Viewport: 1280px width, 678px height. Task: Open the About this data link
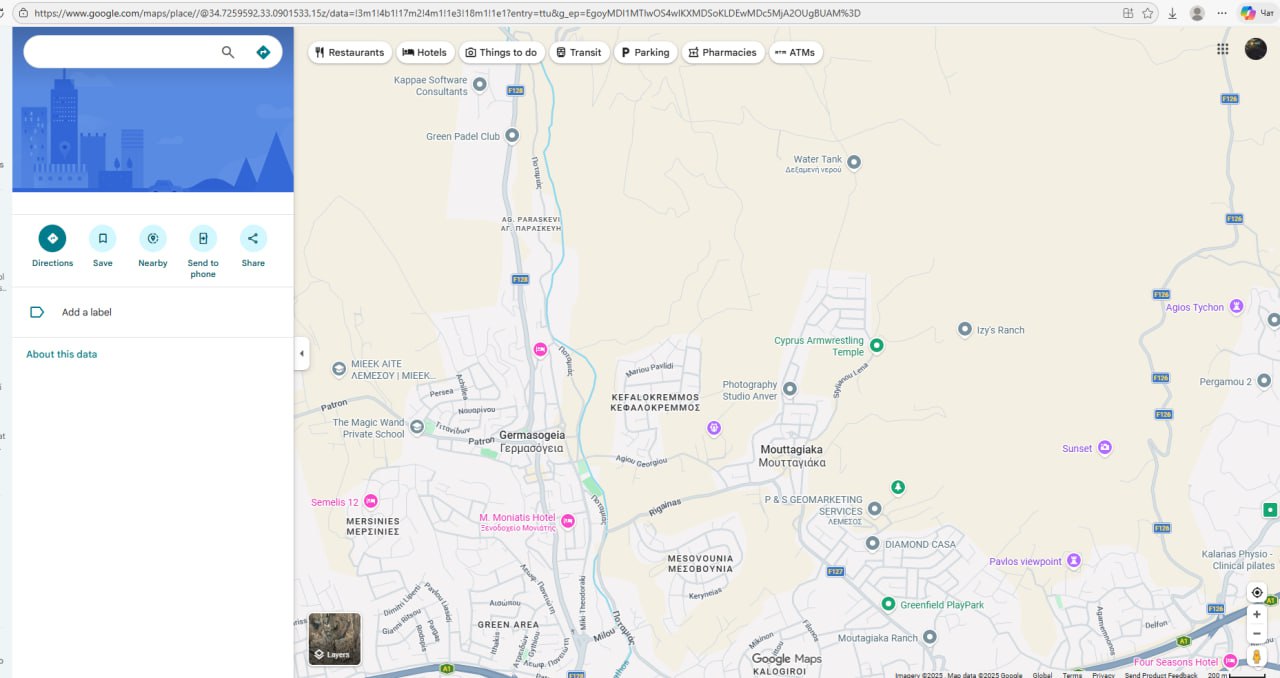point(62,354)
